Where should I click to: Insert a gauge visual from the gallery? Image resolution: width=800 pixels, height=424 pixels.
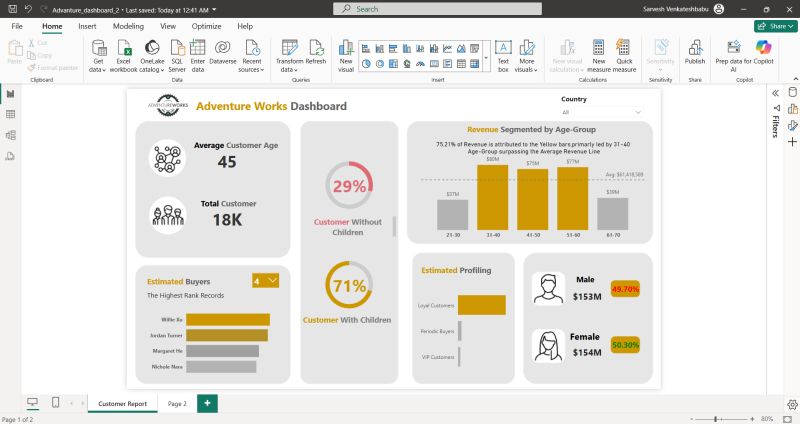click(x=420, y=64)
